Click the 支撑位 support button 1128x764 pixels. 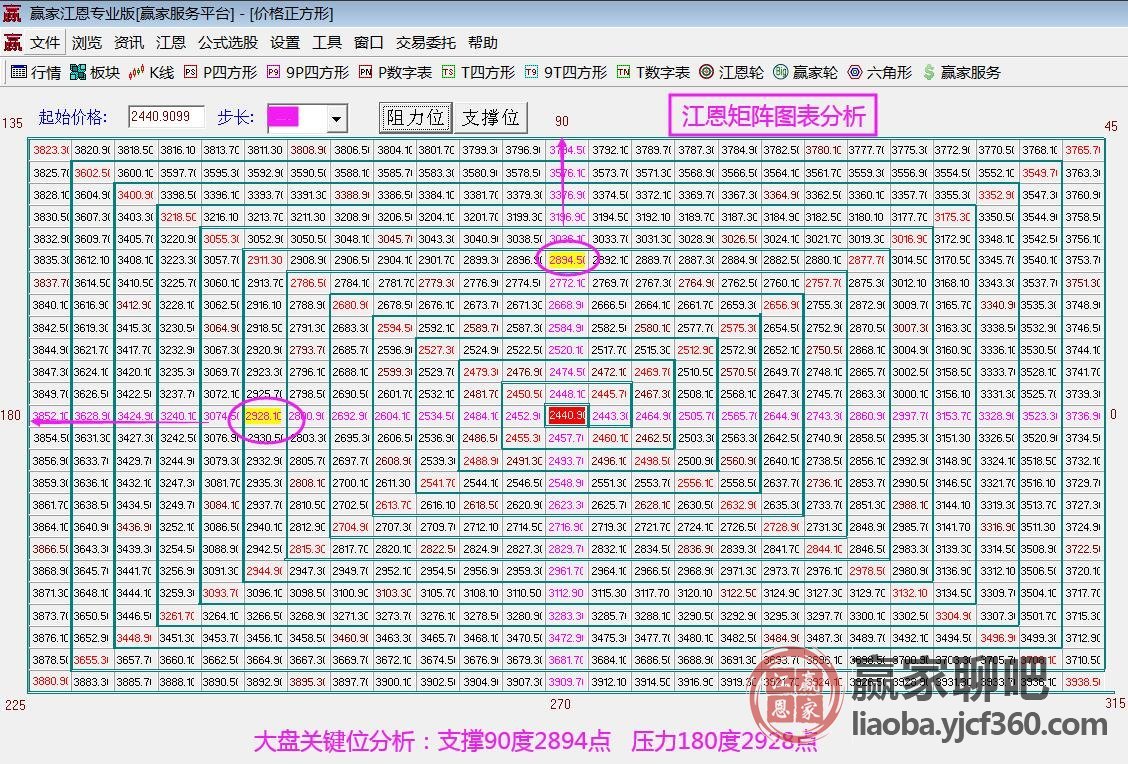(x=491, y=117)
